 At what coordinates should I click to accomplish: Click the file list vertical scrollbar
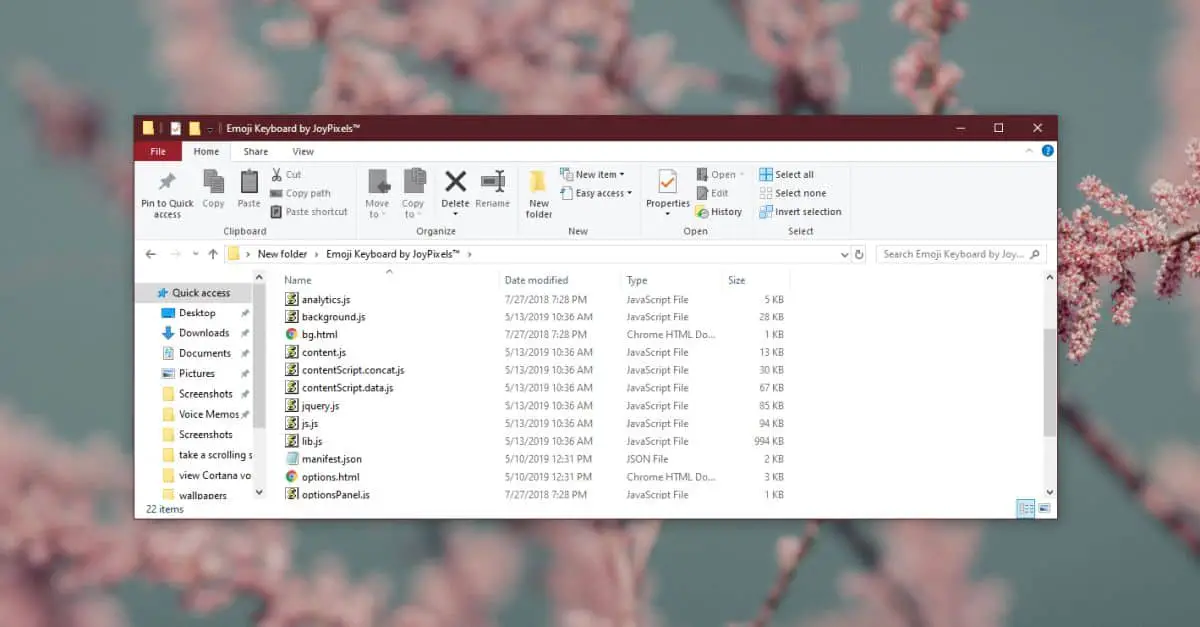1049,383
